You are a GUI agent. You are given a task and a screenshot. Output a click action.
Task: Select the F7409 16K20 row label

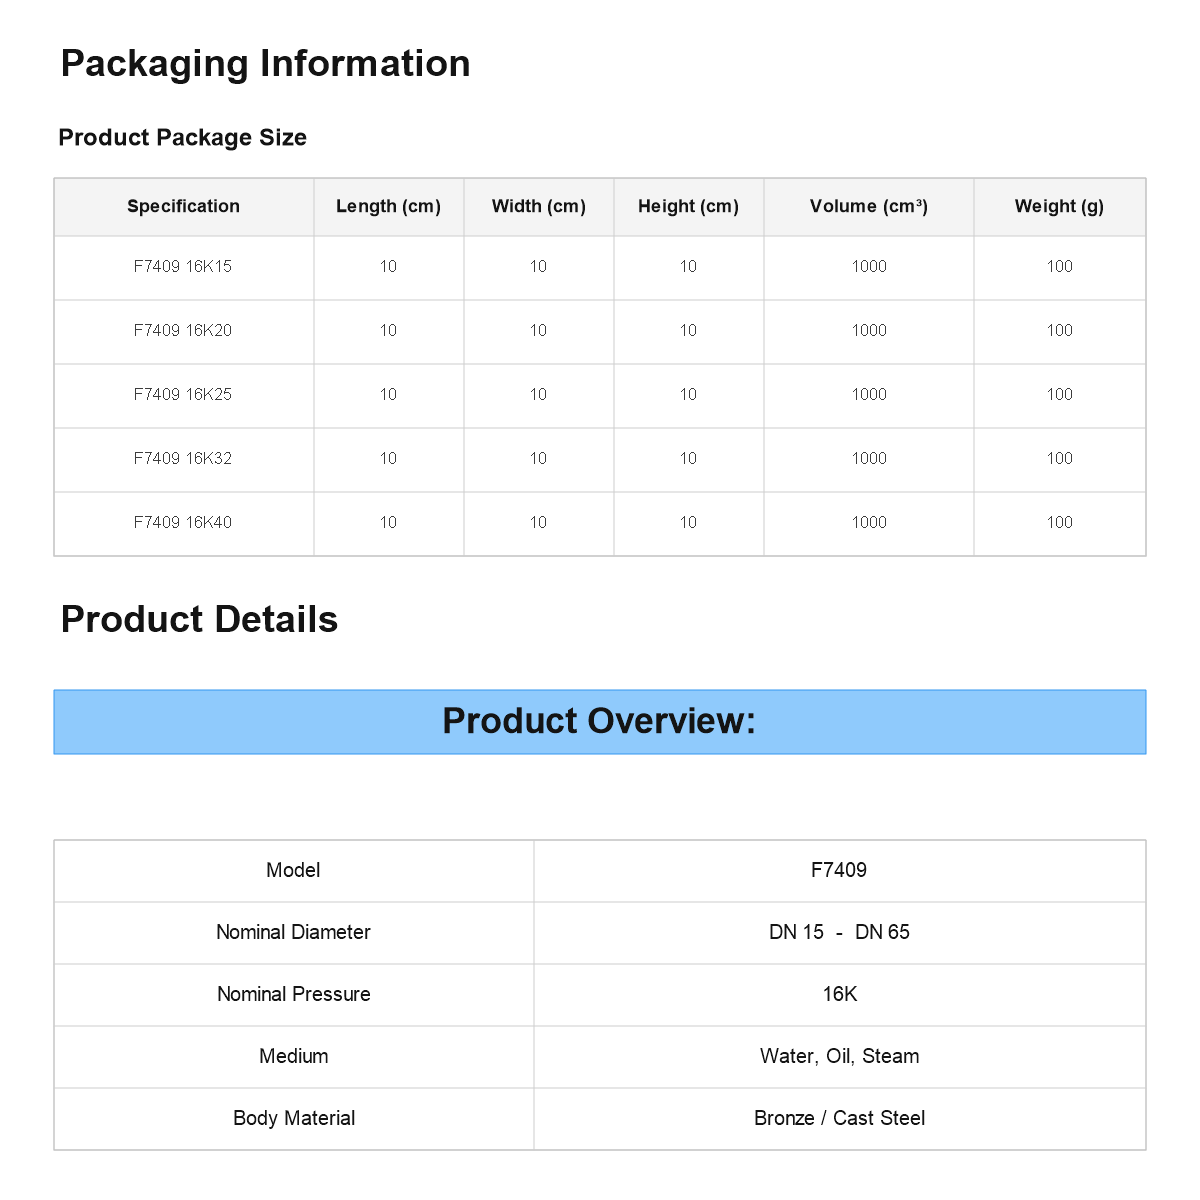click(x=183, y=330)
